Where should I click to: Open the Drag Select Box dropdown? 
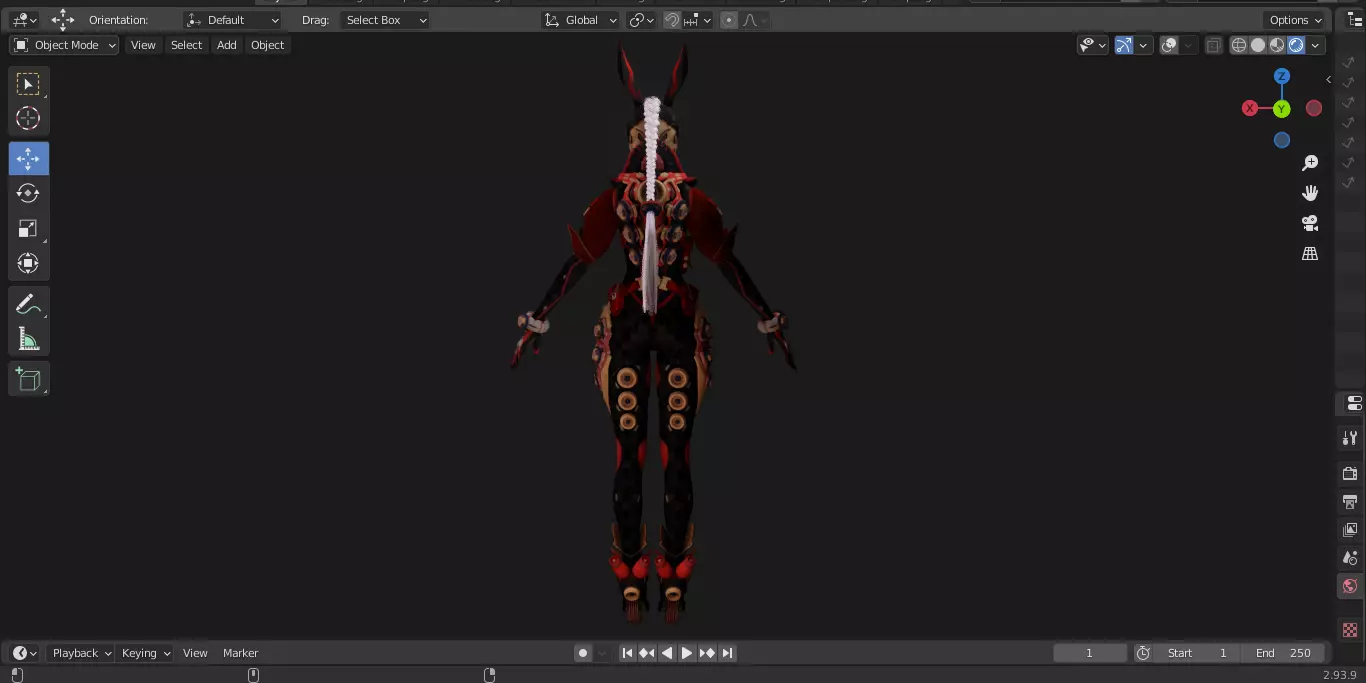click(384, 20)
